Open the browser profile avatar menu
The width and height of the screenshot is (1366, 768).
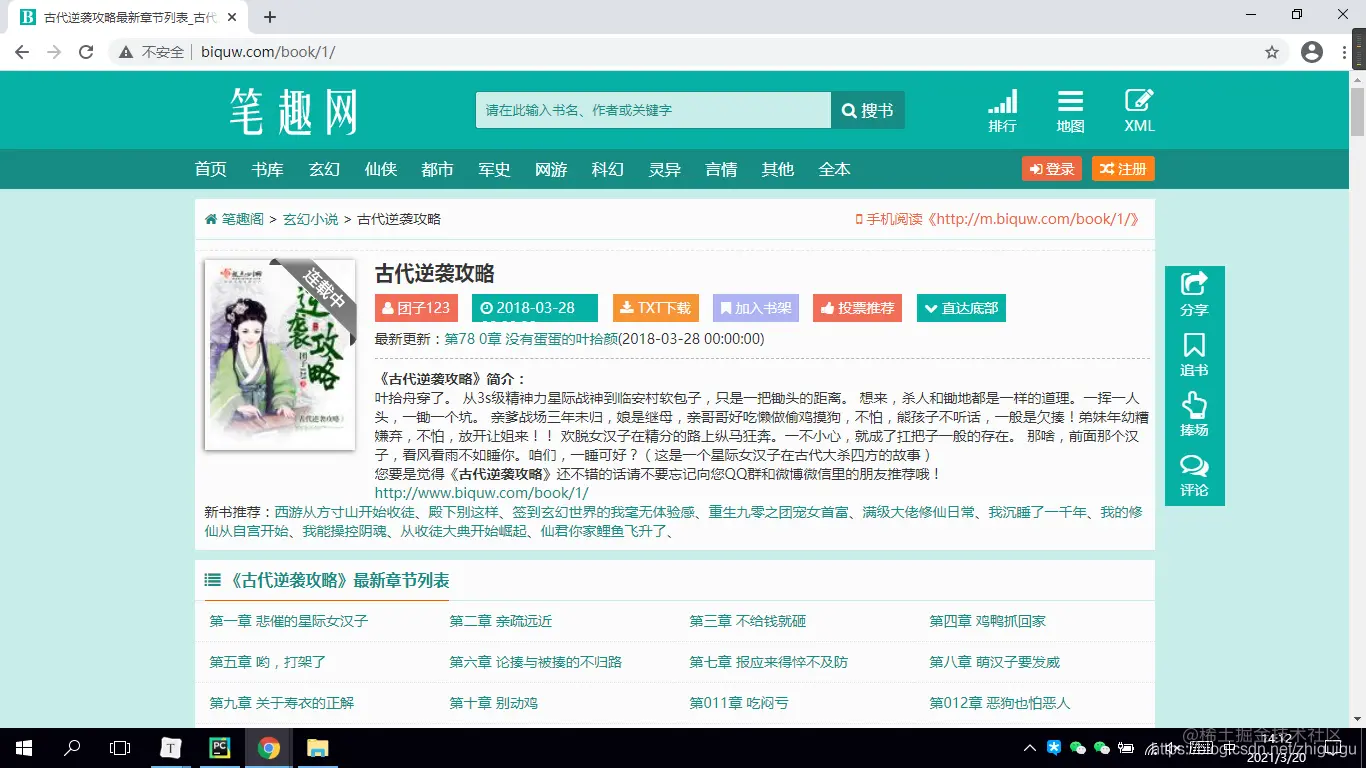pyautogui.click(x=1311, y=51)
